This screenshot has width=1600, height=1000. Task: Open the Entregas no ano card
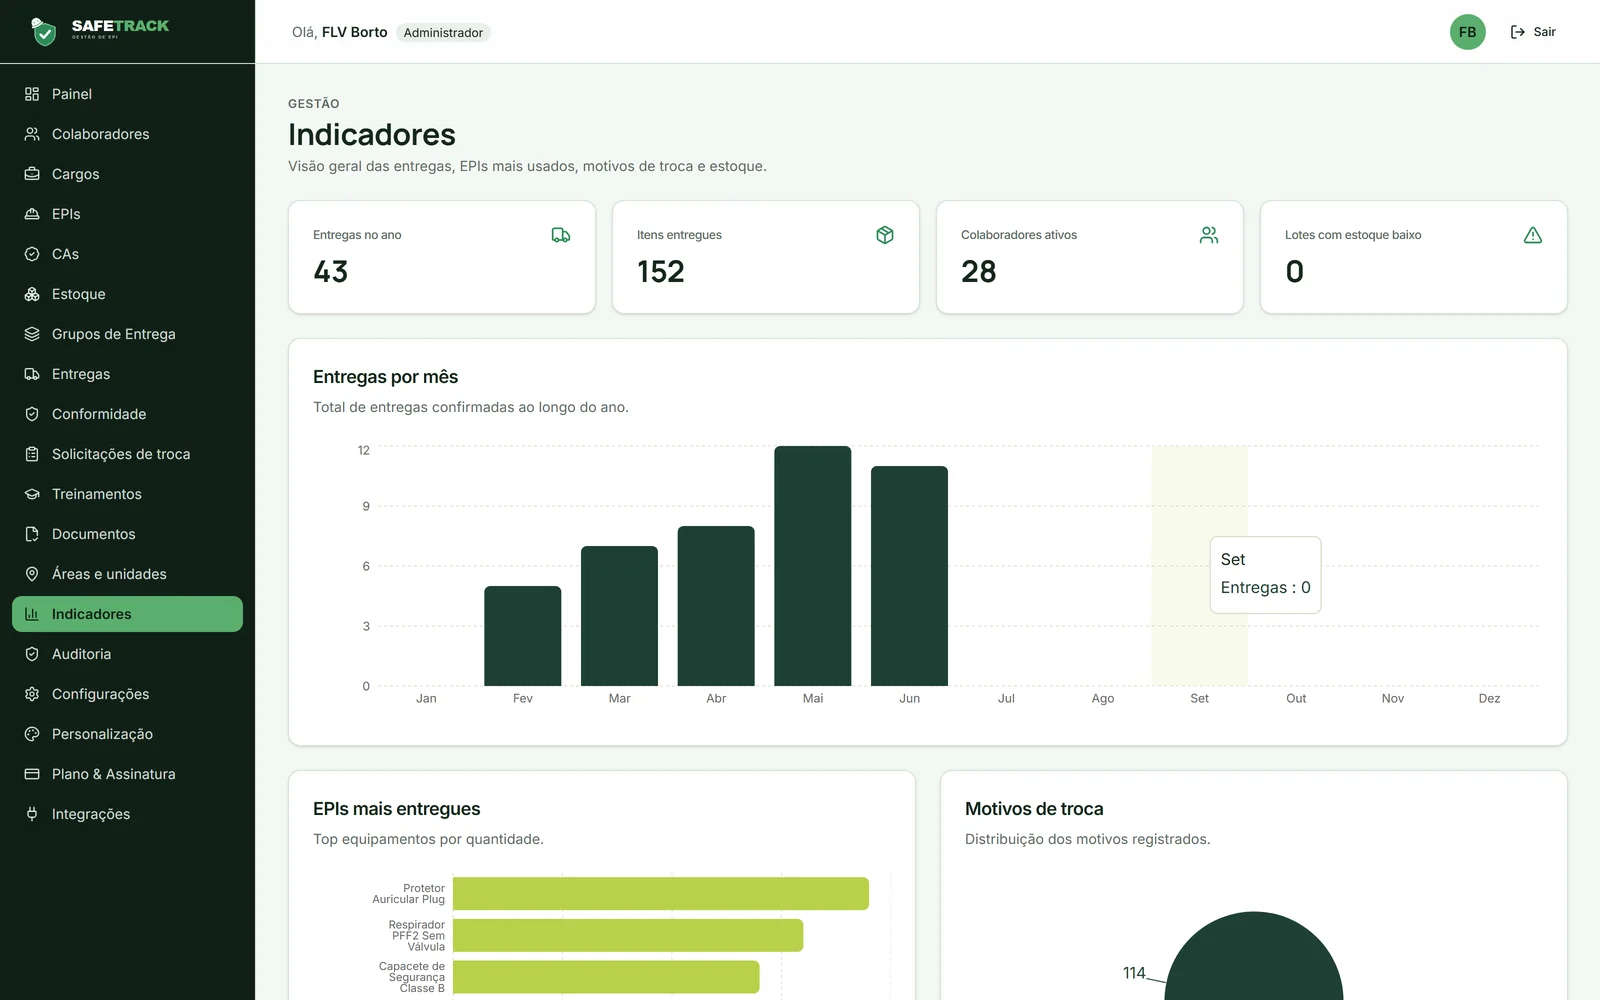click(442, 257)
